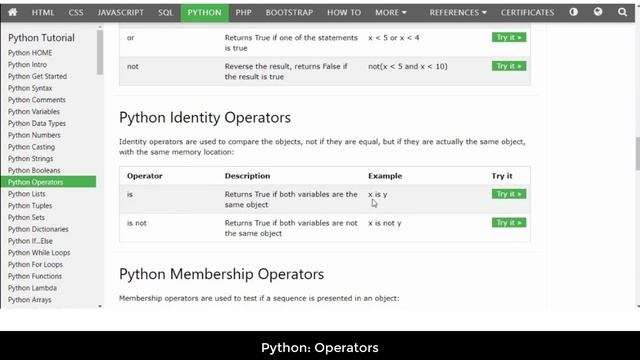The width and height of the screenshot is (640, 360).
Task: Open Python Numbers link
Action: [x=34, y=135]
